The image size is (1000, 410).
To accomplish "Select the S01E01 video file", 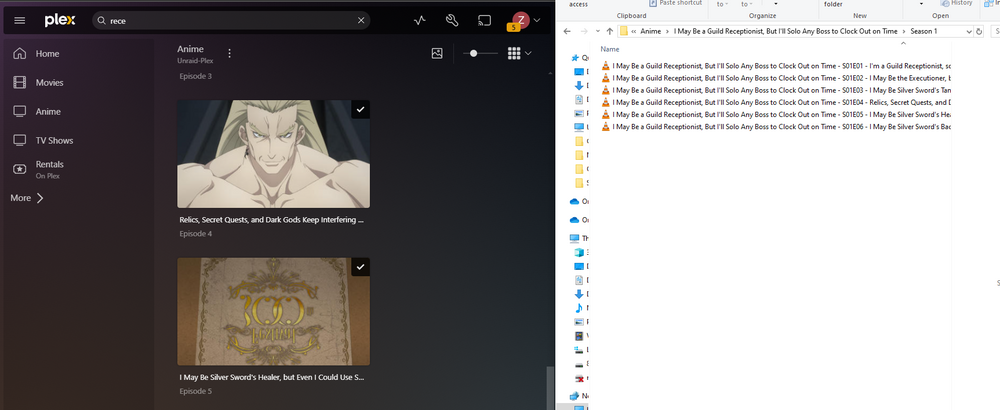I will pyautogui.click(x=776, y=66).
